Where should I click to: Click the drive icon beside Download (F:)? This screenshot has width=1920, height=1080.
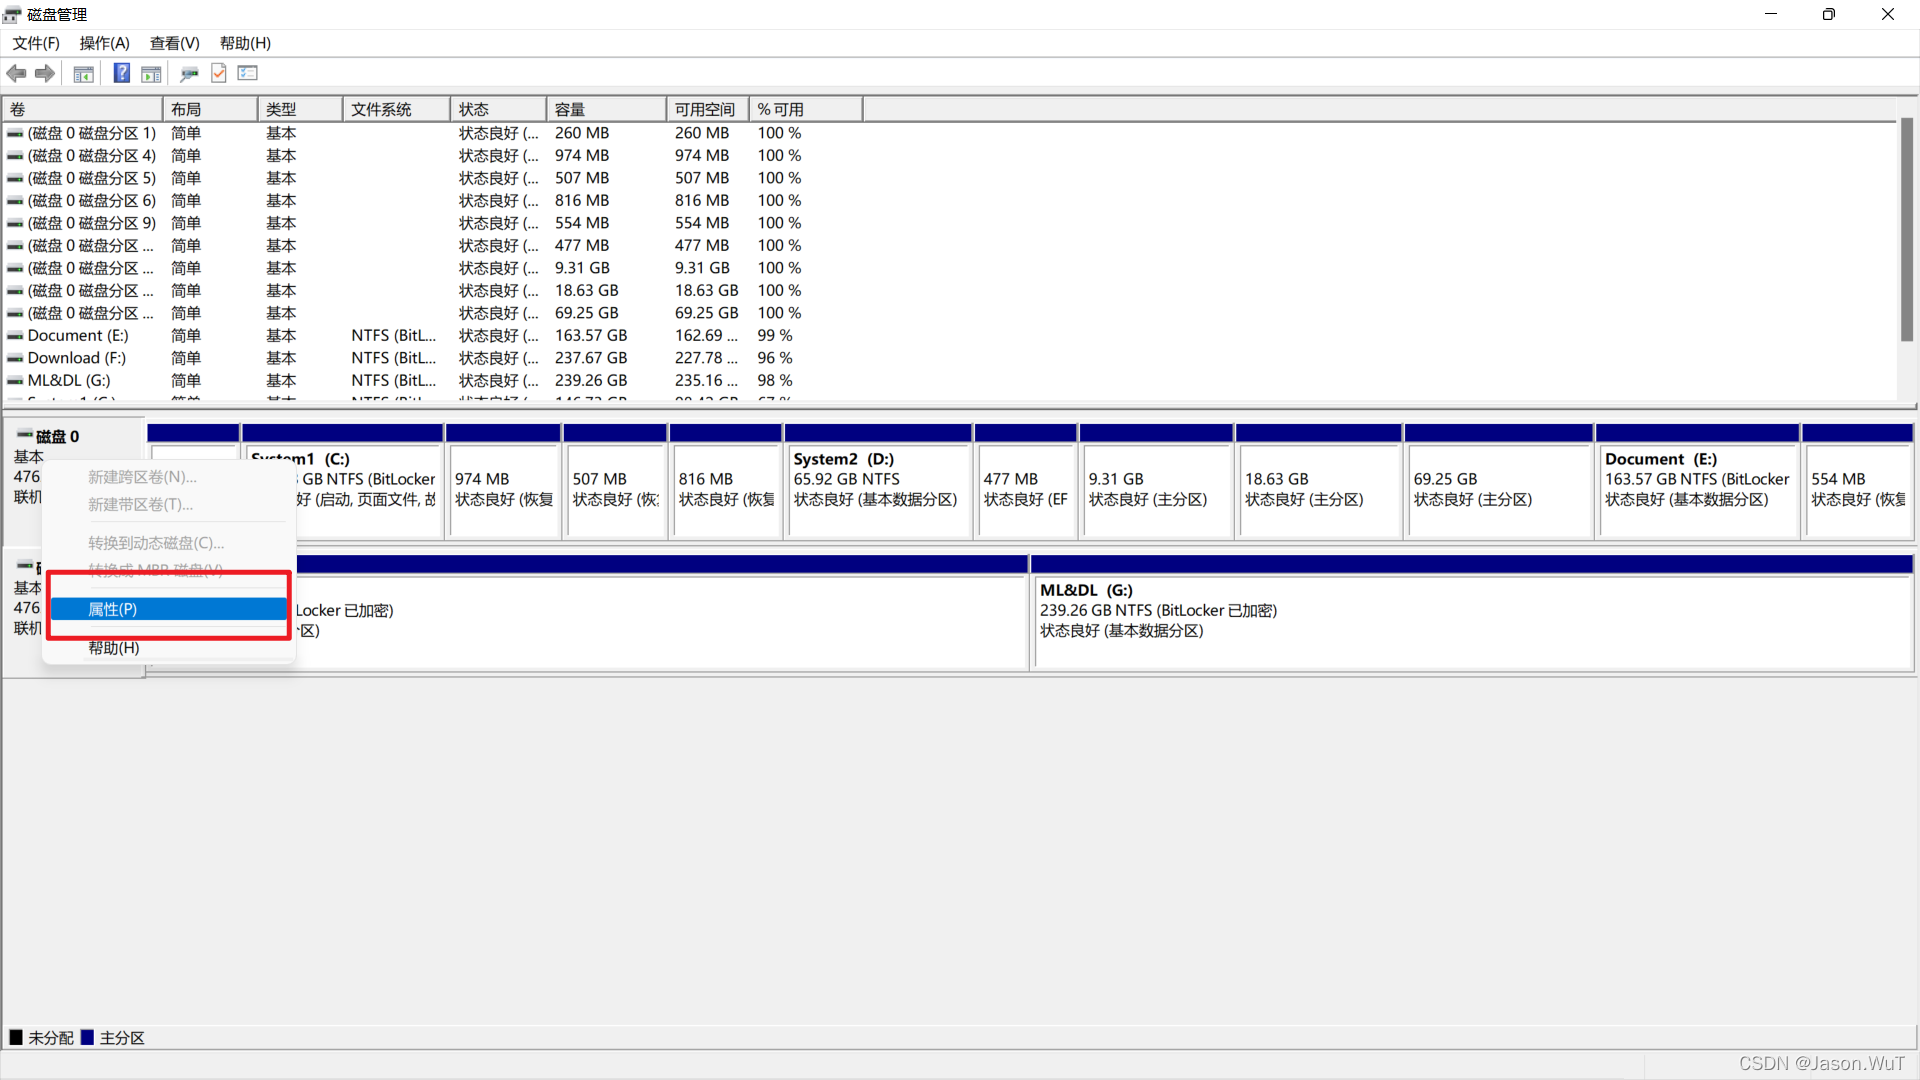point(15,358)
